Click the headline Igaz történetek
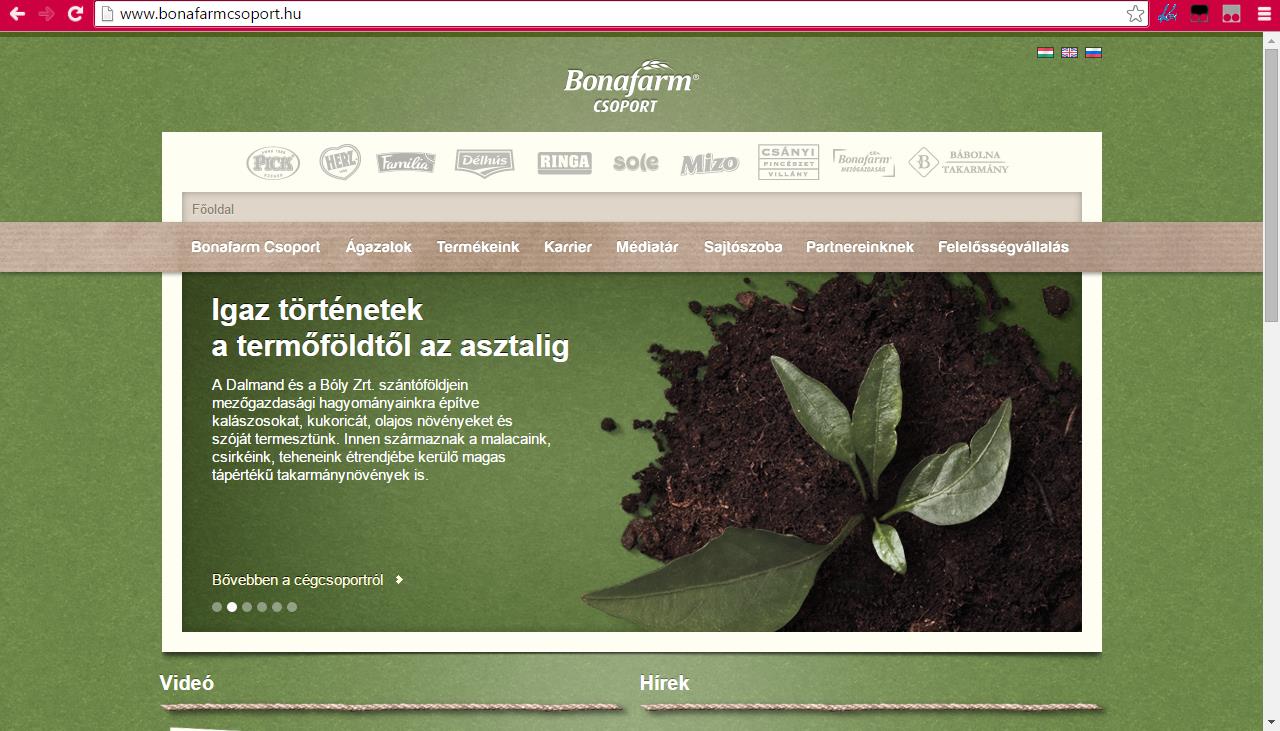 click(x=317, y=310)
